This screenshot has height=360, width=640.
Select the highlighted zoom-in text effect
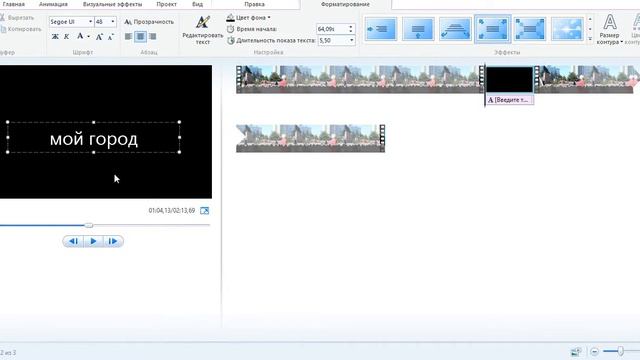click(x=492, y=29)
